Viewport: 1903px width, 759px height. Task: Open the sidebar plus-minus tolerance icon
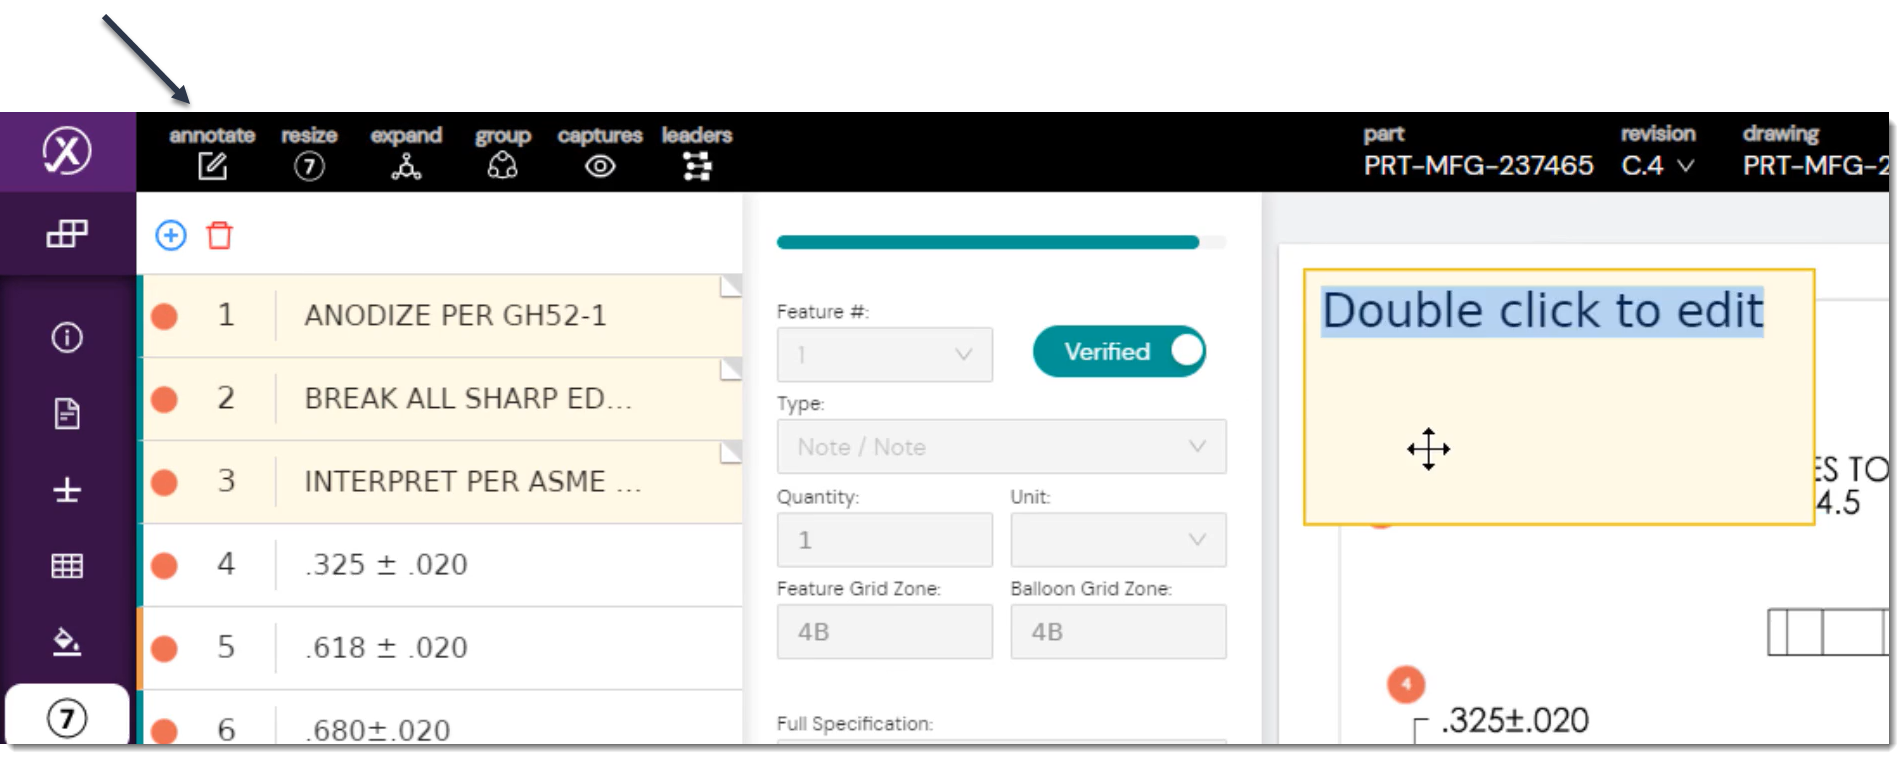67,490
